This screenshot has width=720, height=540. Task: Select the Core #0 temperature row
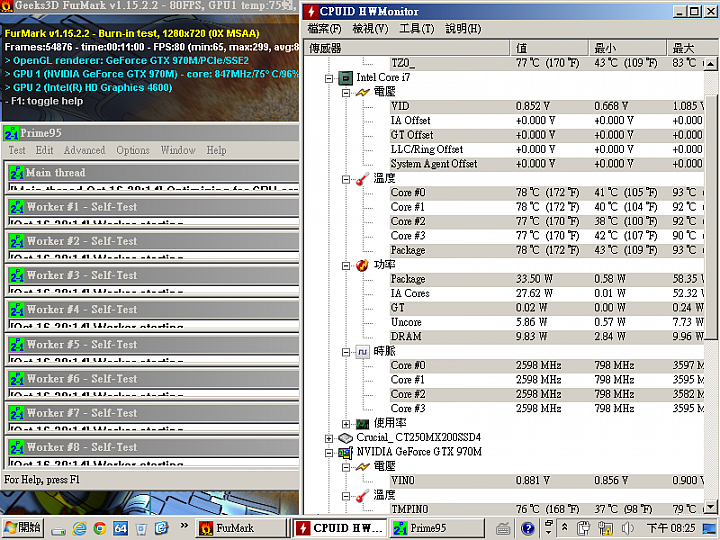coord(547,192)
